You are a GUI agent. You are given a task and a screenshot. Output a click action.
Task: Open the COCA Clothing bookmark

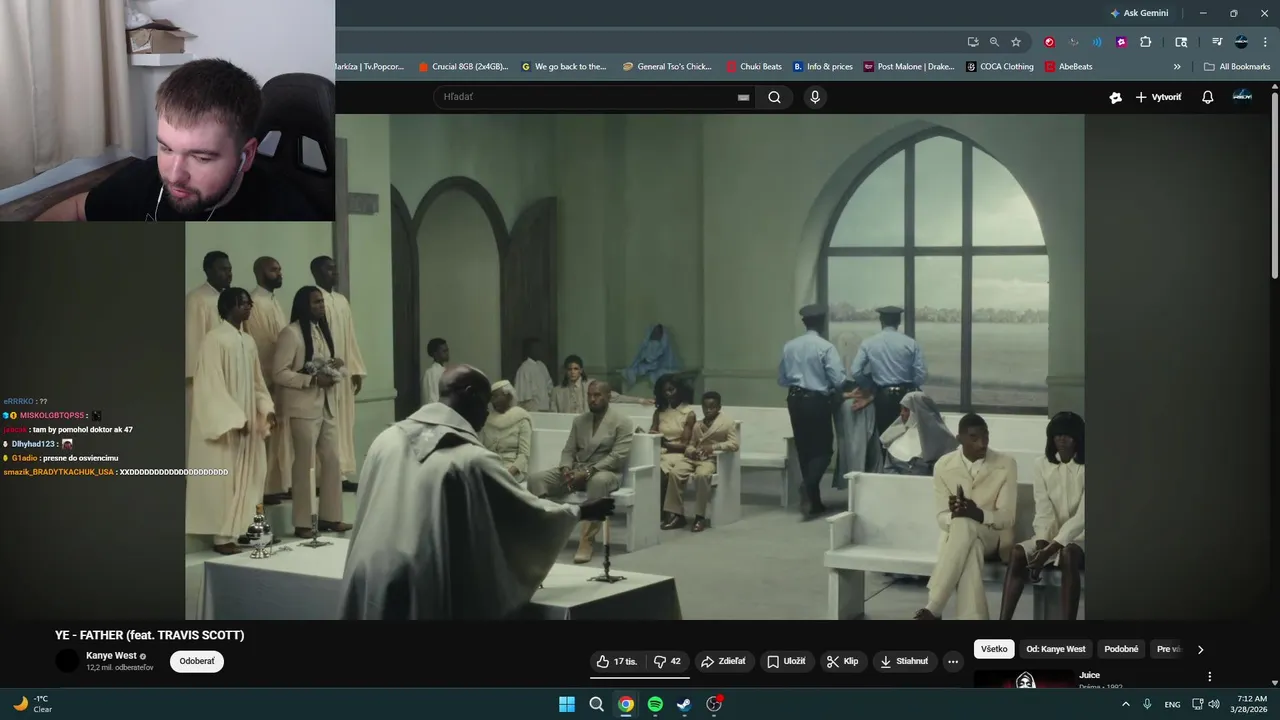pos(1000,67)
